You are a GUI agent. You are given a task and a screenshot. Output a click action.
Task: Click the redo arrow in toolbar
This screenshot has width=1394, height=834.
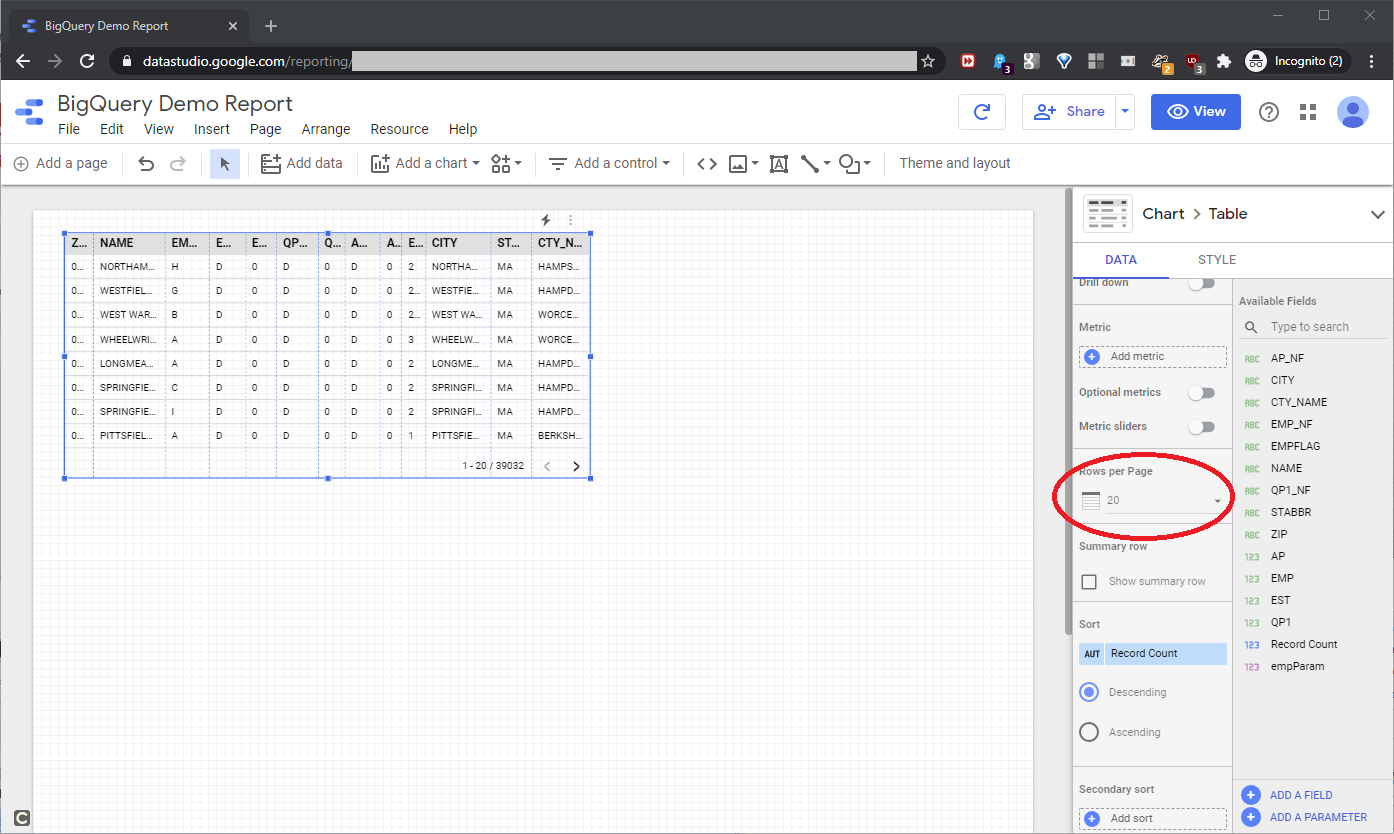tap(178, 163)
